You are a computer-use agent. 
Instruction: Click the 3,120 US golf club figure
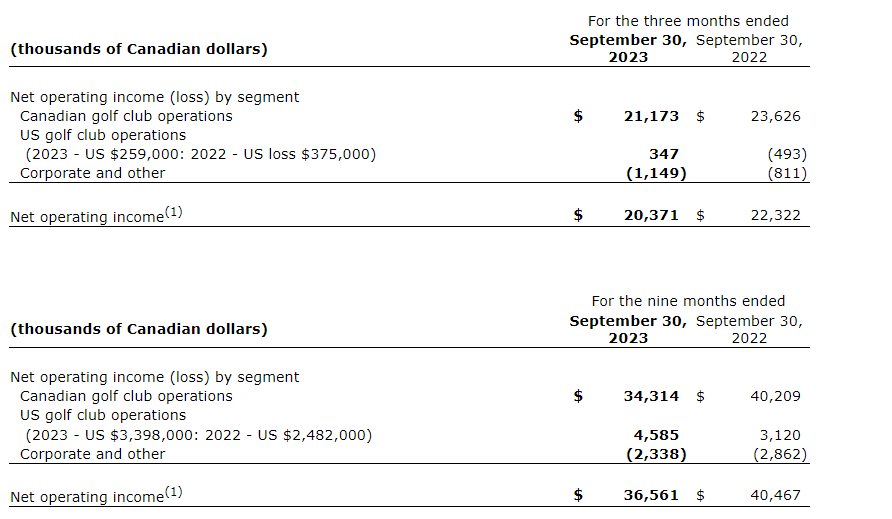coord(781,435)
